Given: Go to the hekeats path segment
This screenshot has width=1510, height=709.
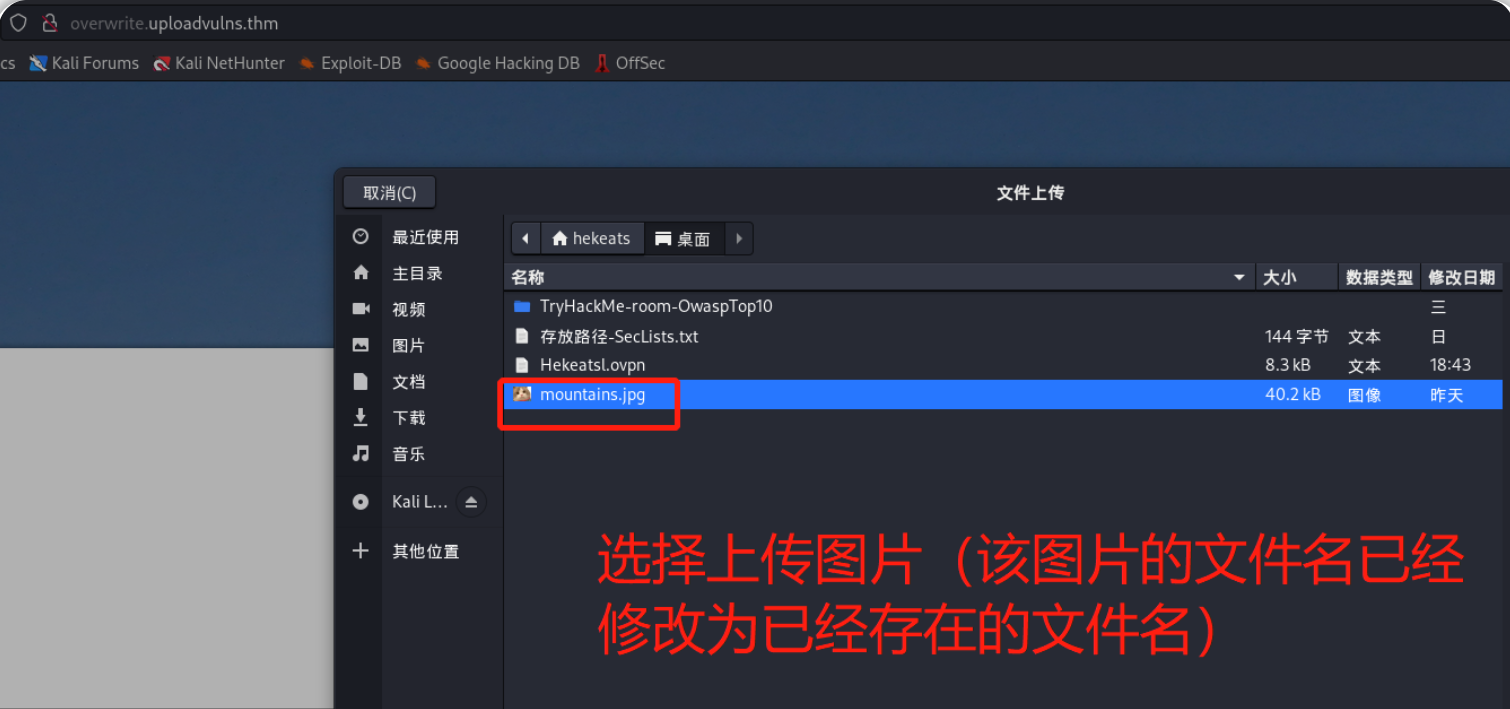Looking at the screenshot, I should tap(592, 239).
